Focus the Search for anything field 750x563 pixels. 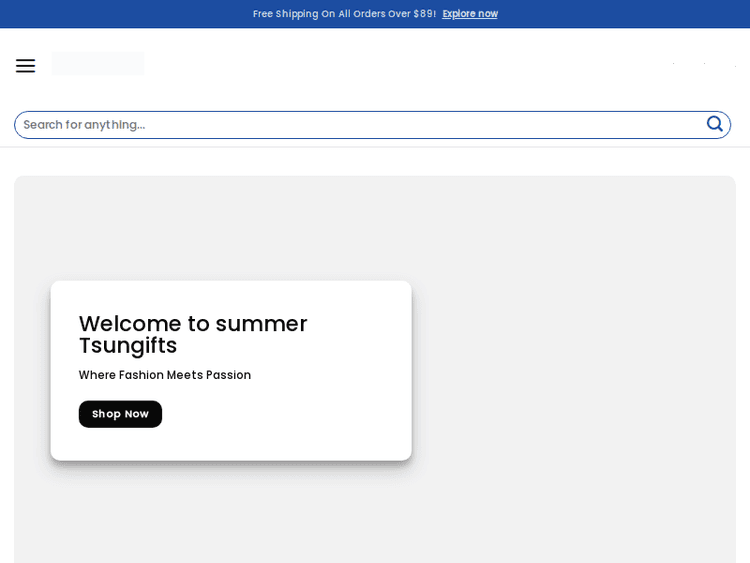click(350, 125)
